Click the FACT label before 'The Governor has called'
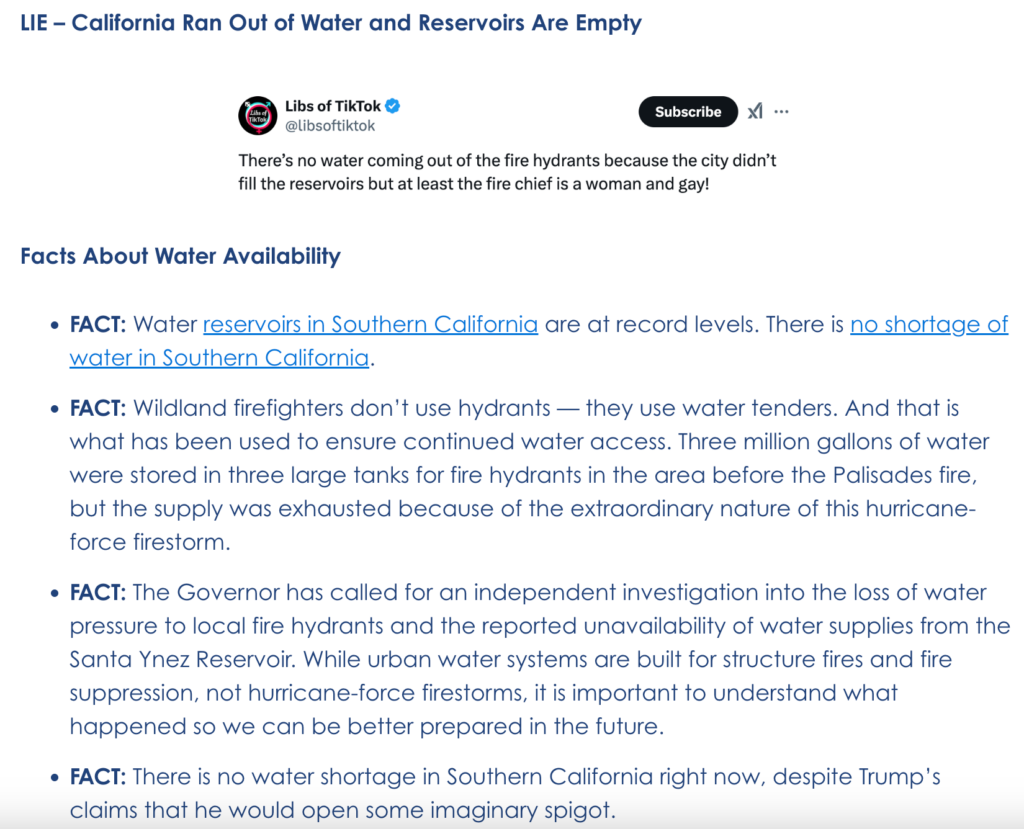Image resolution: width=1024 pixels, height=829 pixels. [98, 592]
